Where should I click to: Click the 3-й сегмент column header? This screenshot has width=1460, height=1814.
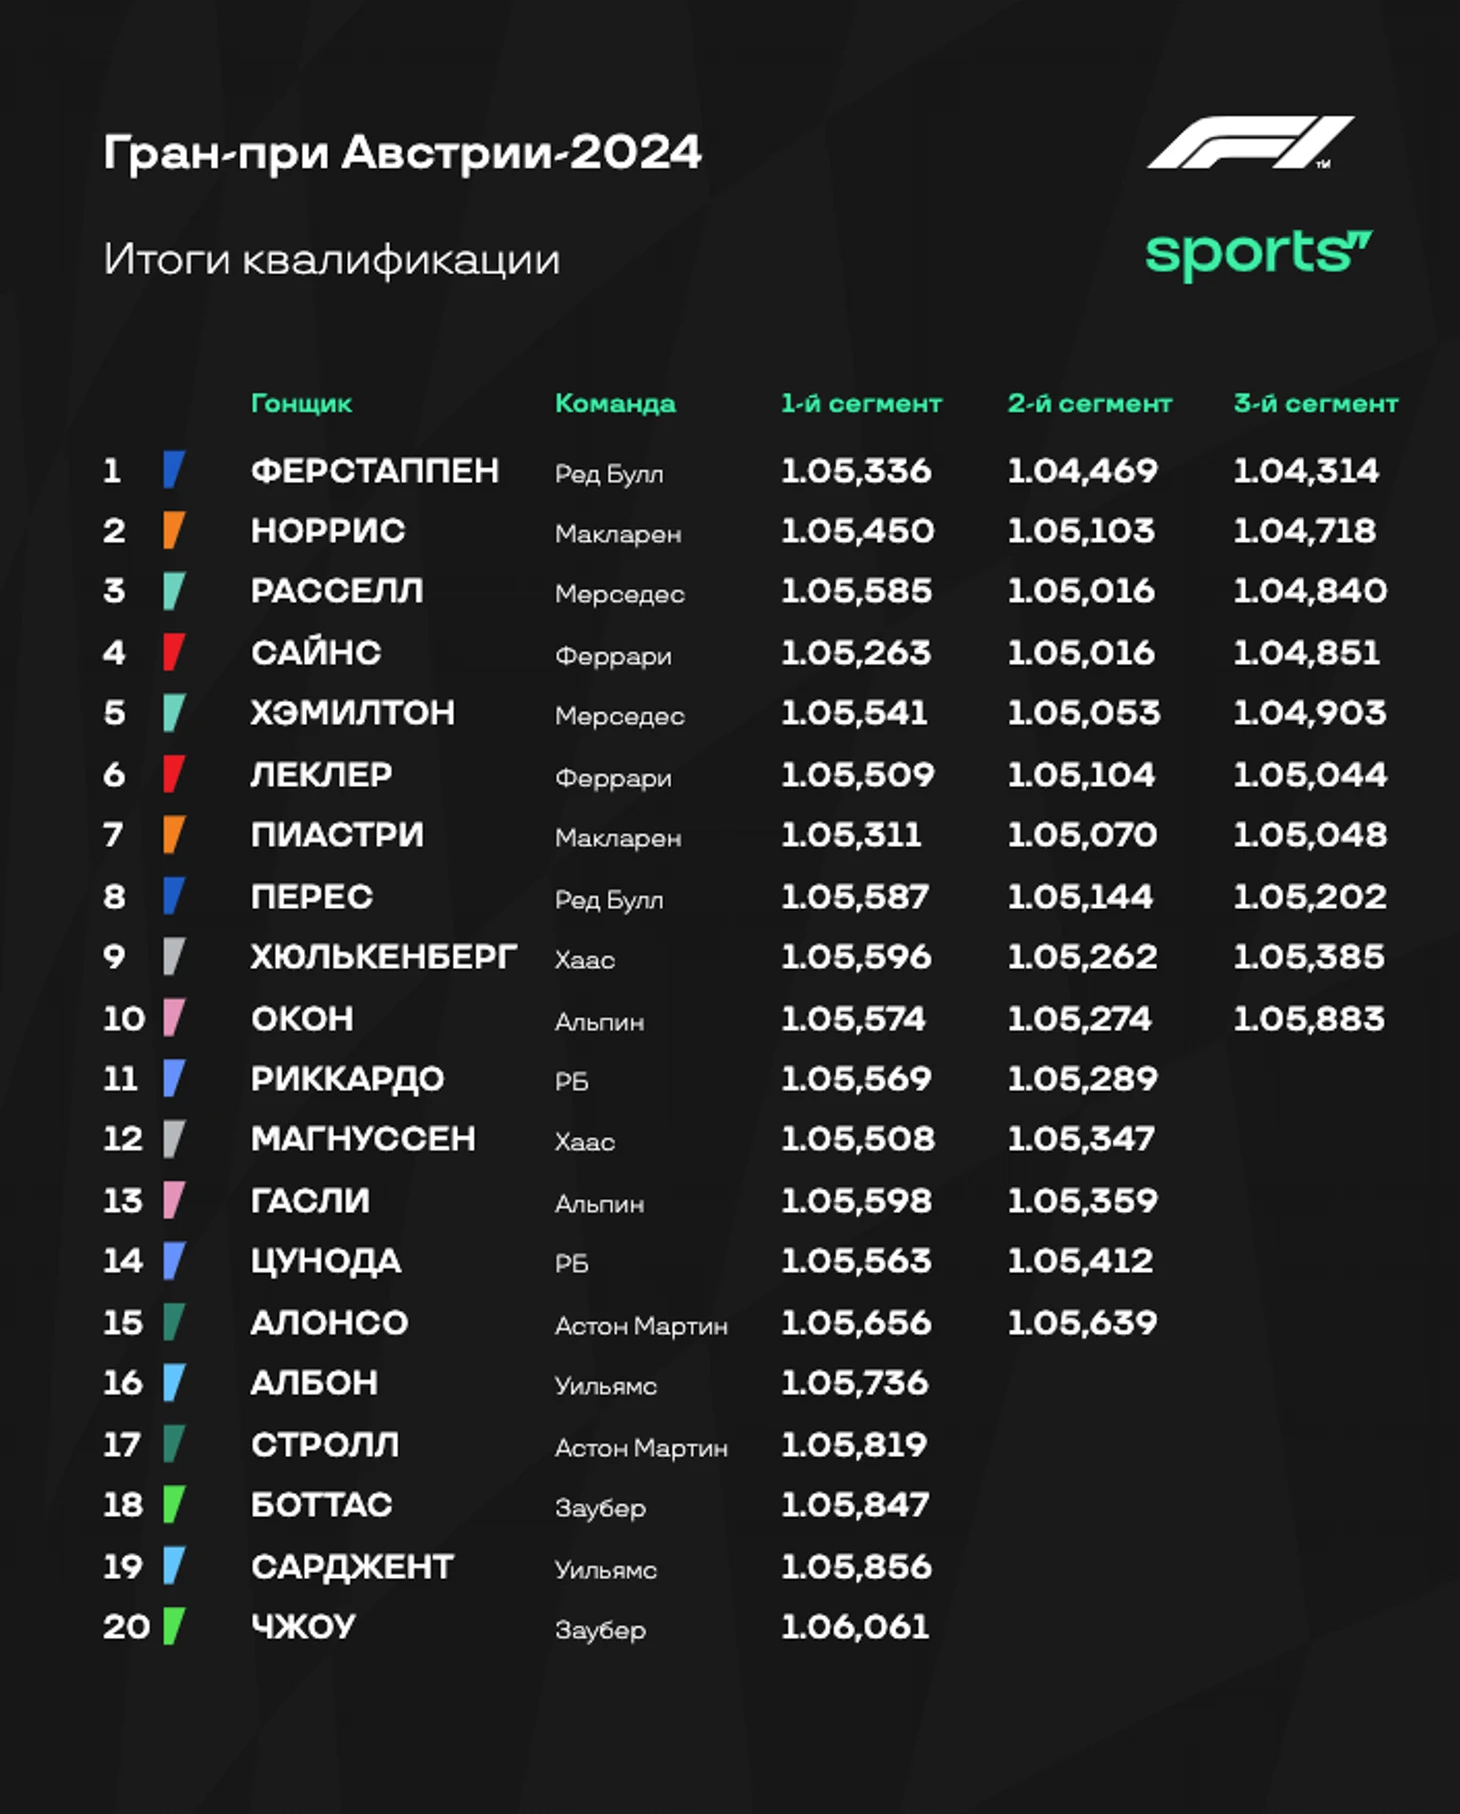tap(1315, 403)
